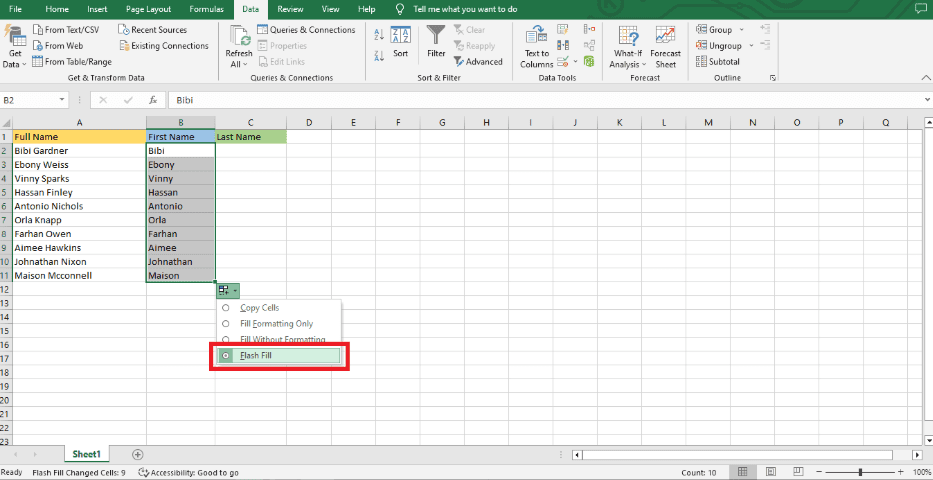The width and height of the screenshot is (933, 480).
Task: Switch to the Review tab
Action: click(290, 10)
